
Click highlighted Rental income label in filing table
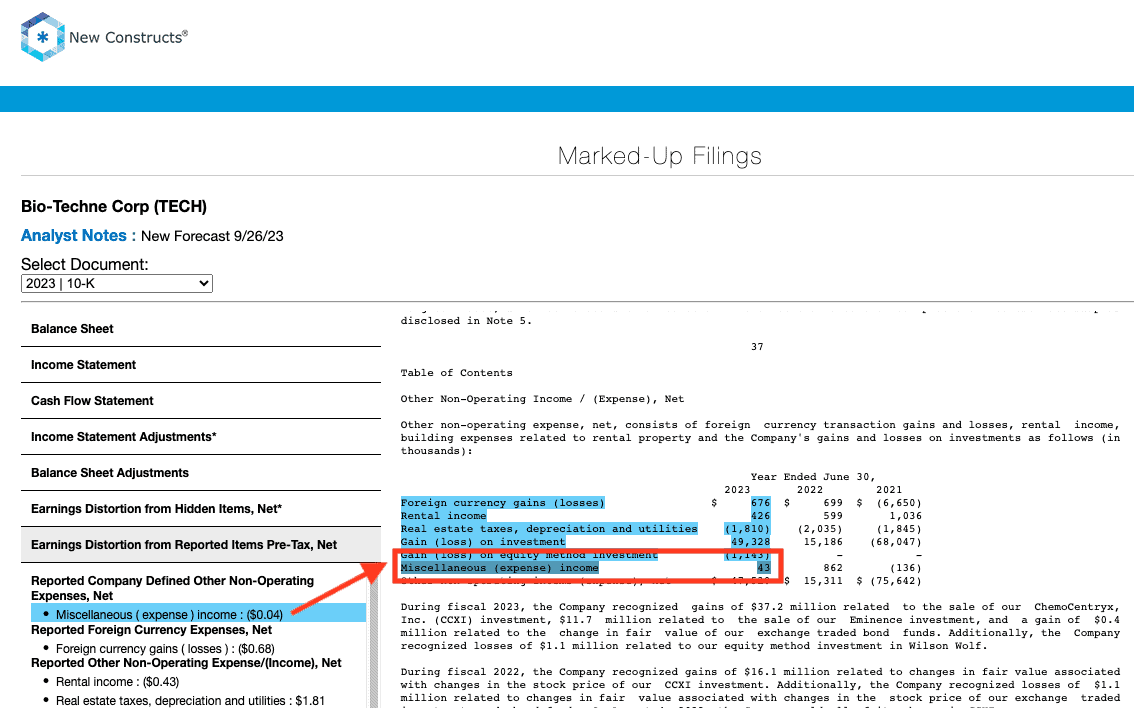point(443,516)
